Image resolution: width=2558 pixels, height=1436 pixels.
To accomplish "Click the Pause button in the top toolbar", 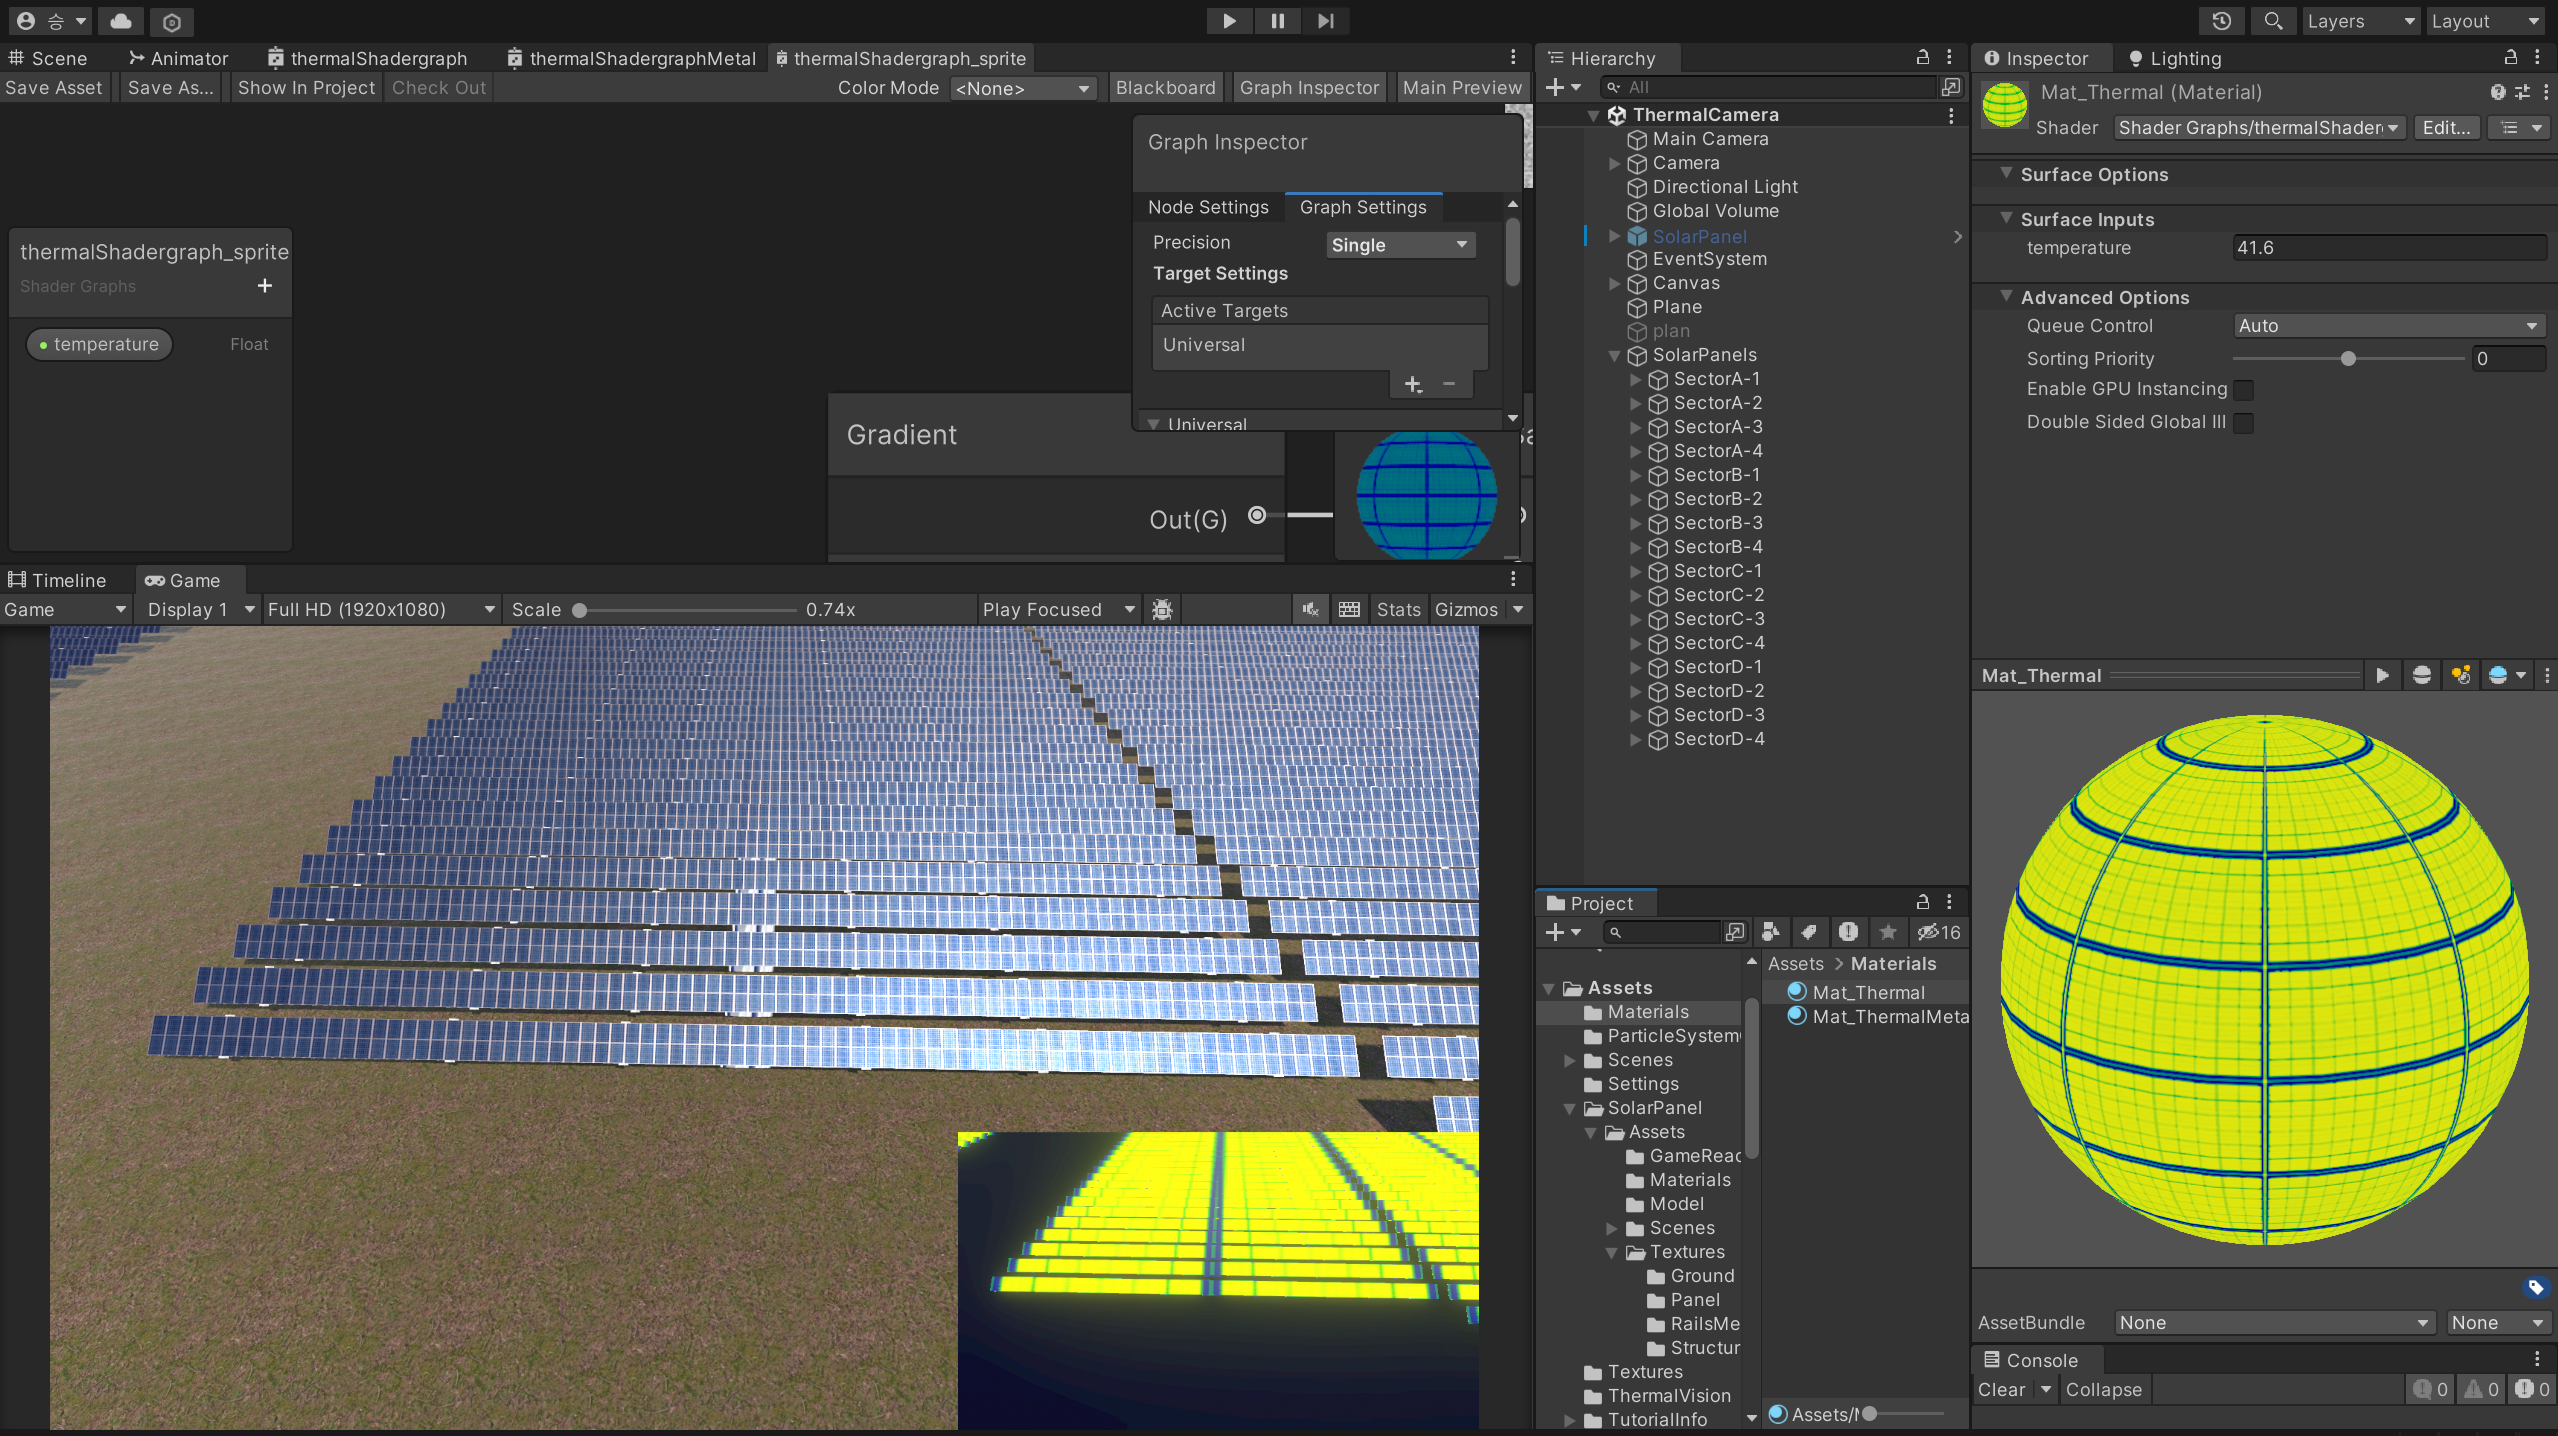I will click(x=1277, y=21).
